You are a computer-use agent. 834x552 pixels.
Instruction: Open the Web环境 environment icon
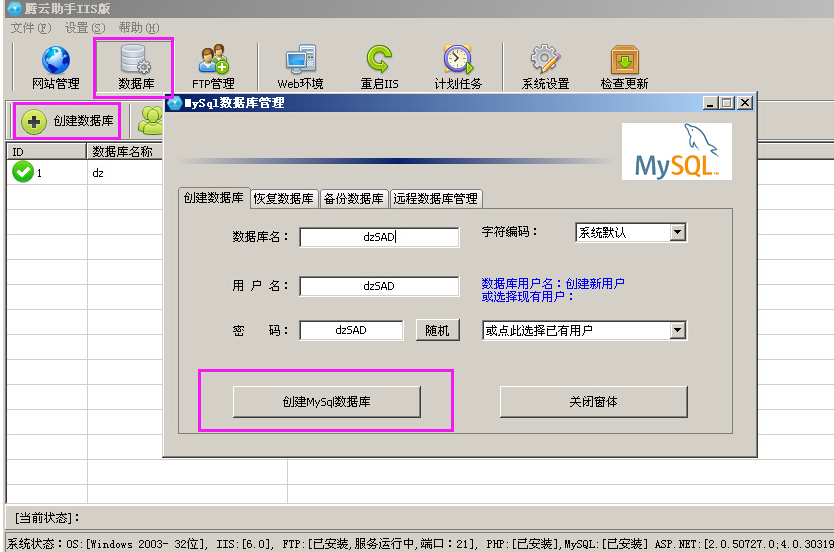click(x=300, y=68)
